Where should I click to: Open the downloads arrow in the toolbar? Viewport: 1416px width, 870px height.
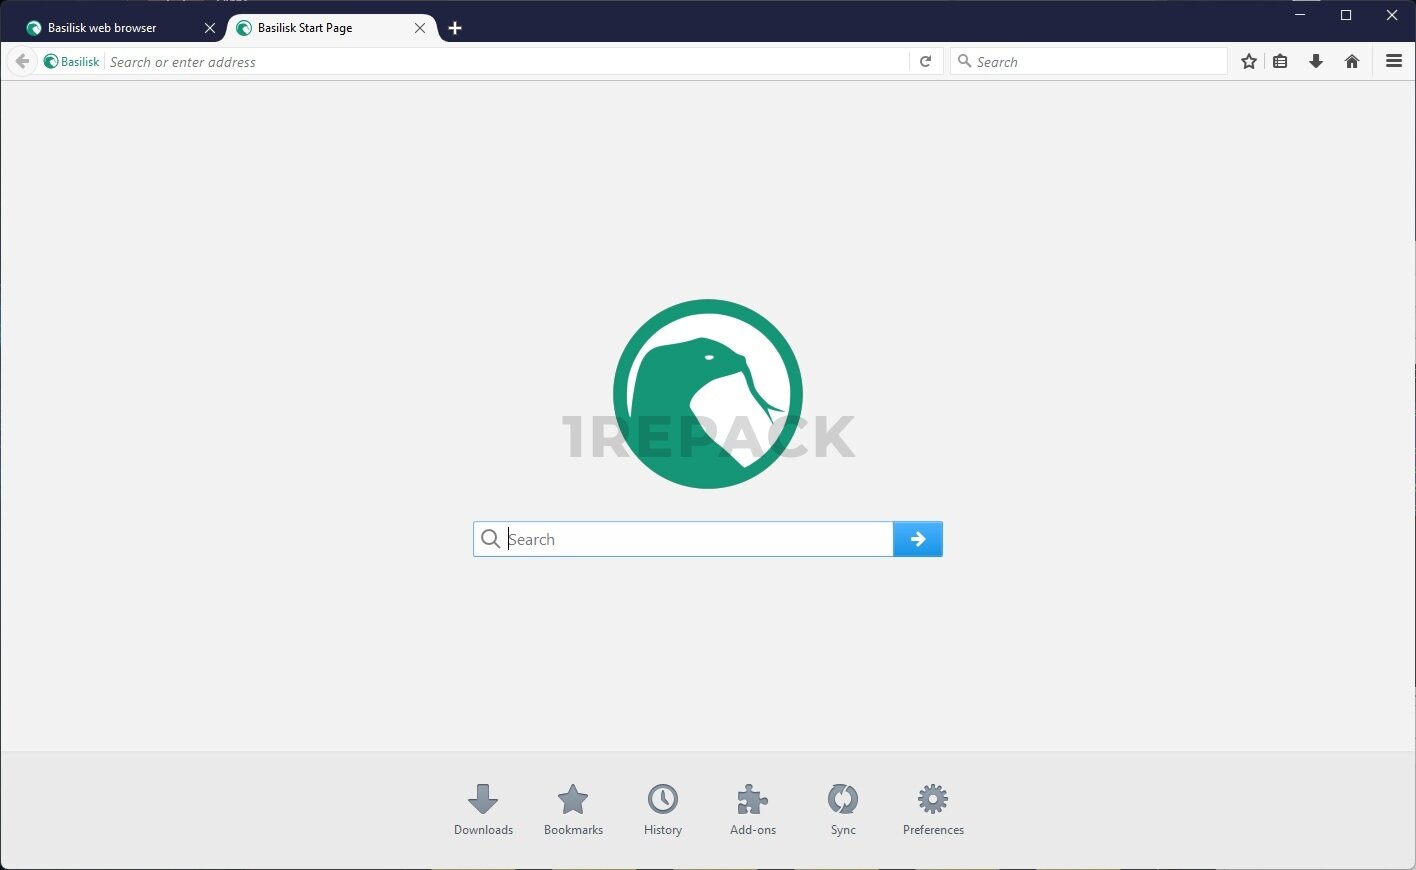tap(1316, 61)
